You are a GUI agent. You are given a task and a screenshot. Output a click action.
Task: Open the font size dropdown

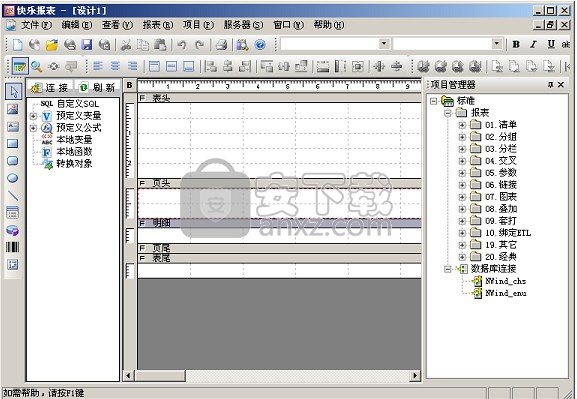[x=497, y=43]
